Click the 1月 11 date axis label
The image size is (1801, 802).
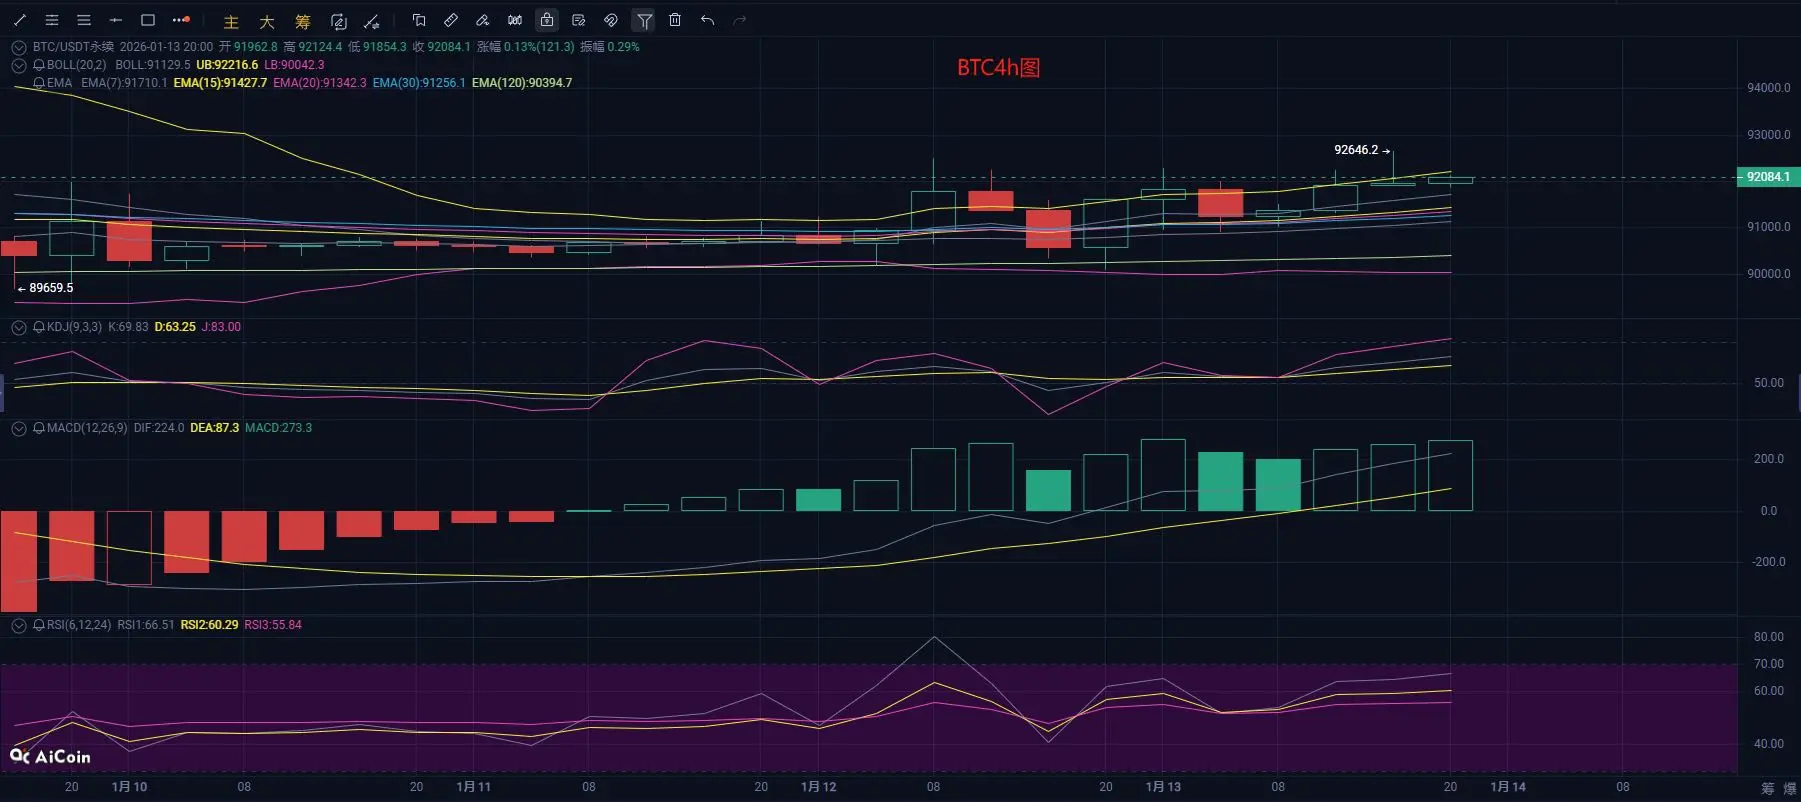473,787
